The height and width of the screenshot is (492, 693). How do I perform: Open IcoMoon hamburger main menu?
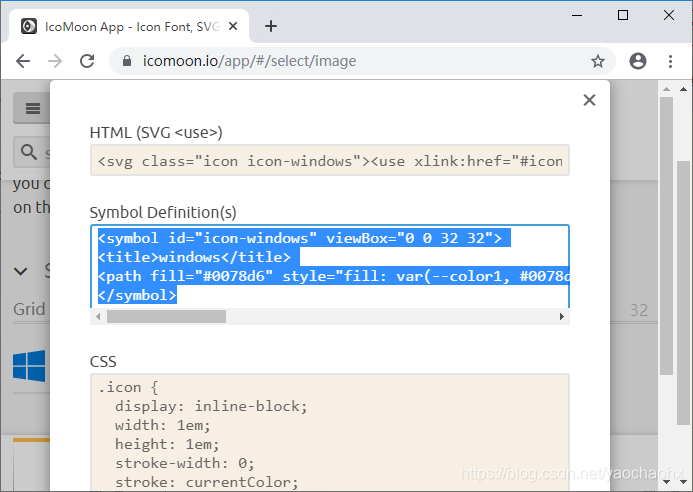(33, 108)
